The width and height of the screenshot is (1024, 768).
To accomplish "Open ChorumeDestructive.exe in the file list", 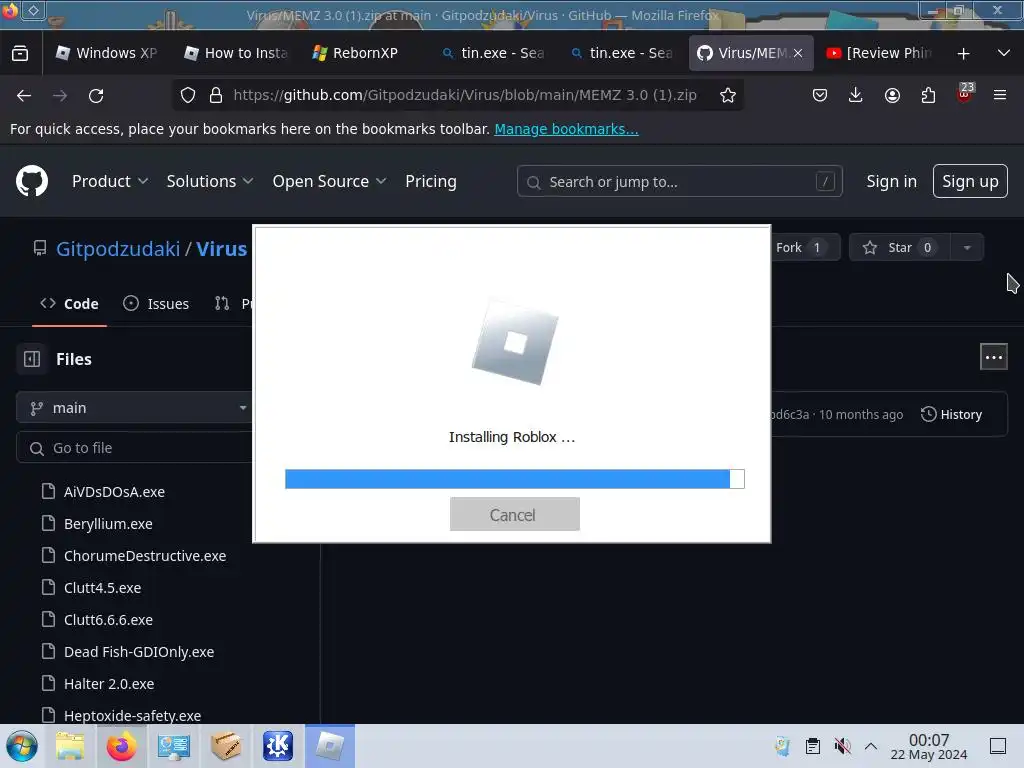I will pos(145,556).
